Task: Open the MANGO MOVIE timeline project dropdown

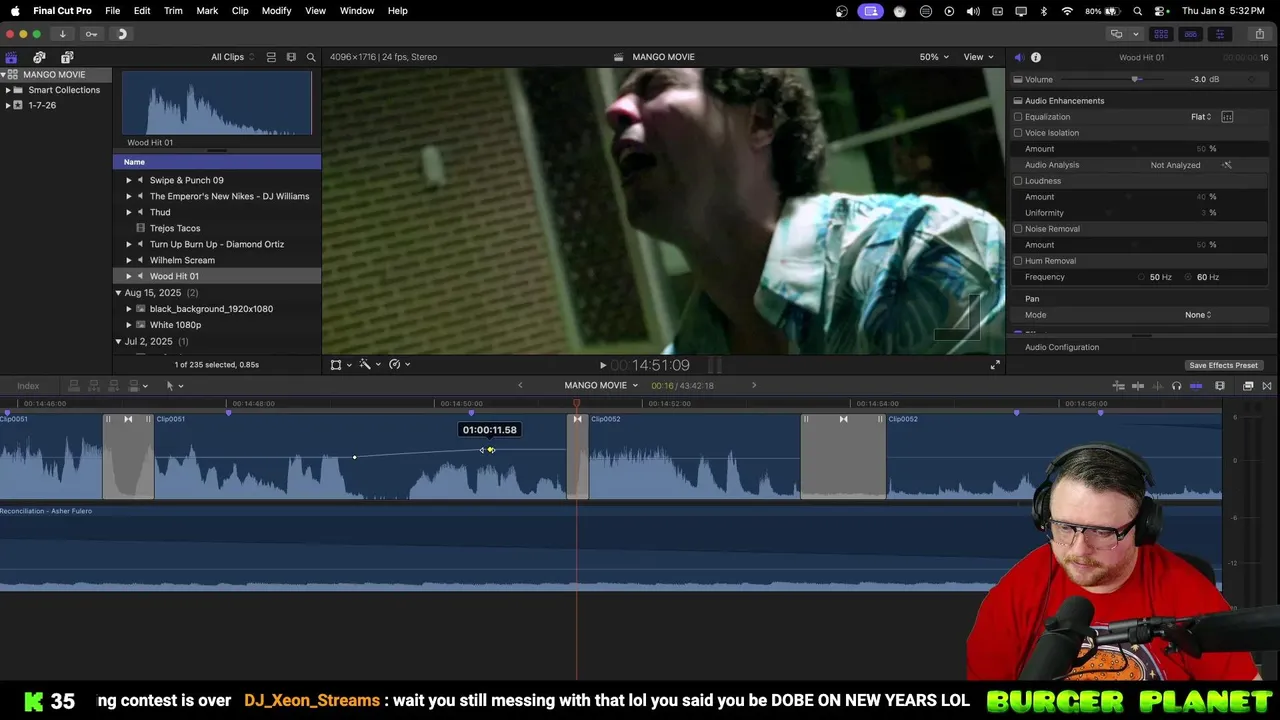Action: coord(601,386)
